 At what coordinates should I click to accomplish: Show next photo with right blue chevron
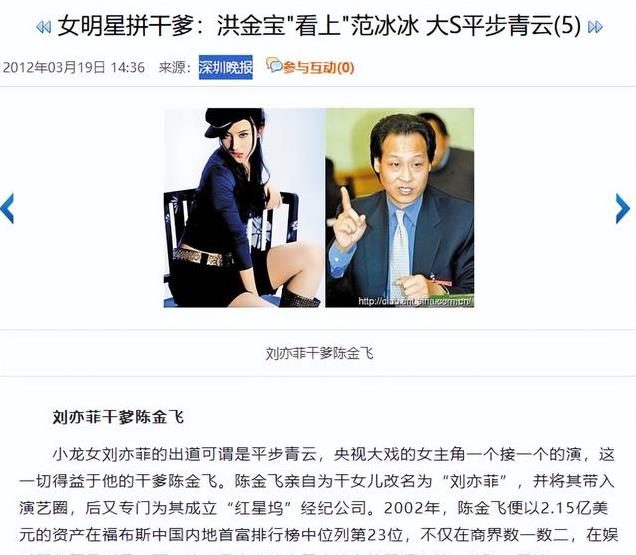pos(623,208)
